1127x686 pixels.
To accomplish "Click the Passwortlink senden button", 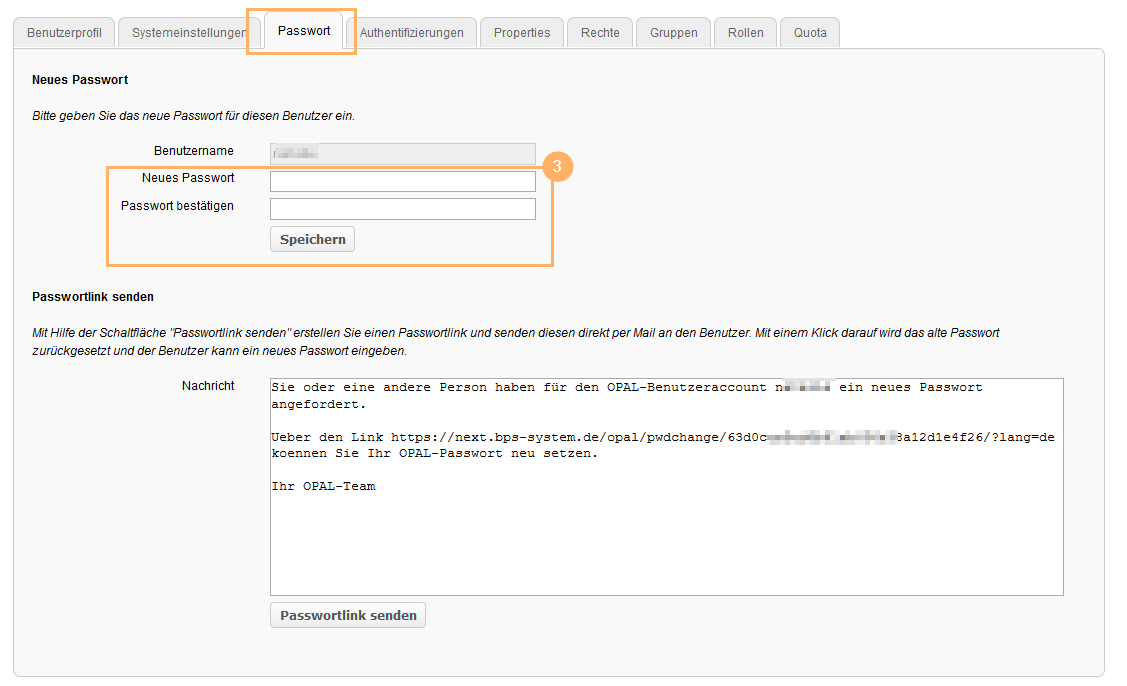I will [x=348, y=615].
